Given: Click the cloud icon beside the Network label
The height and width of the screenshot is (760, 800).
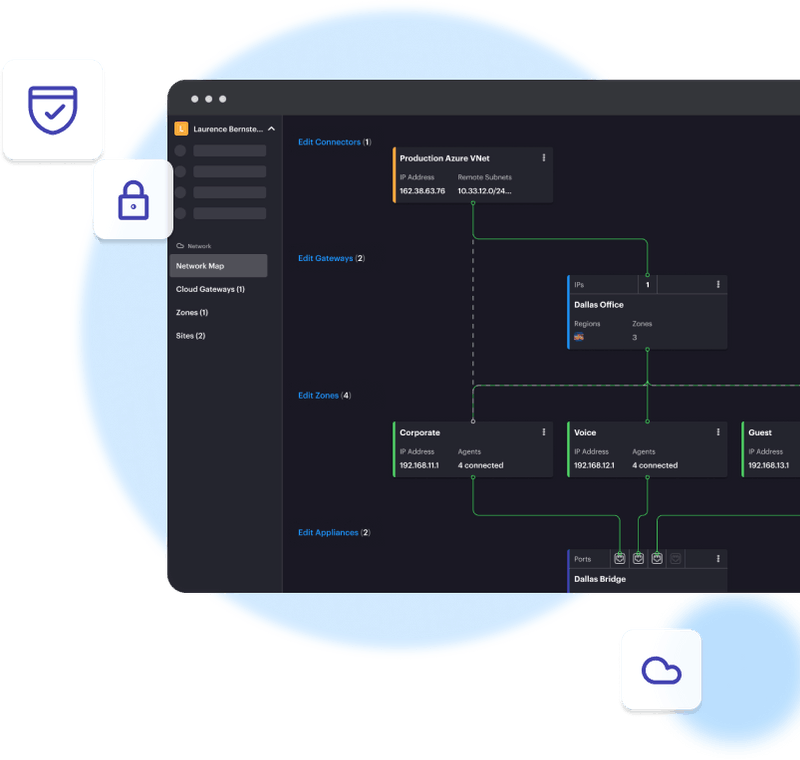Looking at the screenshot, I should (x=179, y=245).
